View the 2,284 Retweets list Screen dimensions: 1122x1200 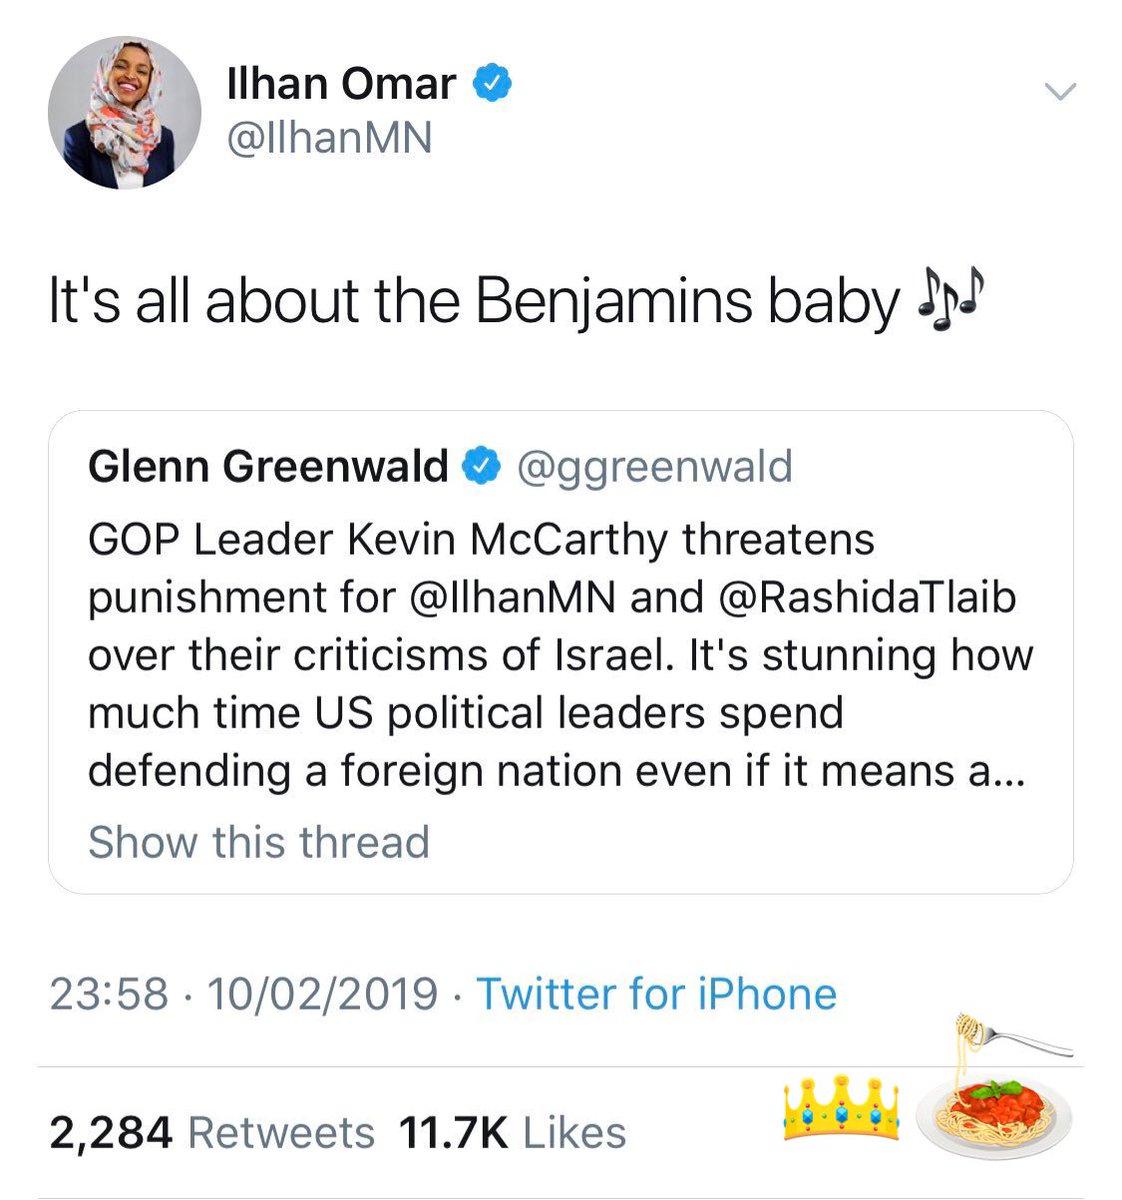click(212, 1133)
